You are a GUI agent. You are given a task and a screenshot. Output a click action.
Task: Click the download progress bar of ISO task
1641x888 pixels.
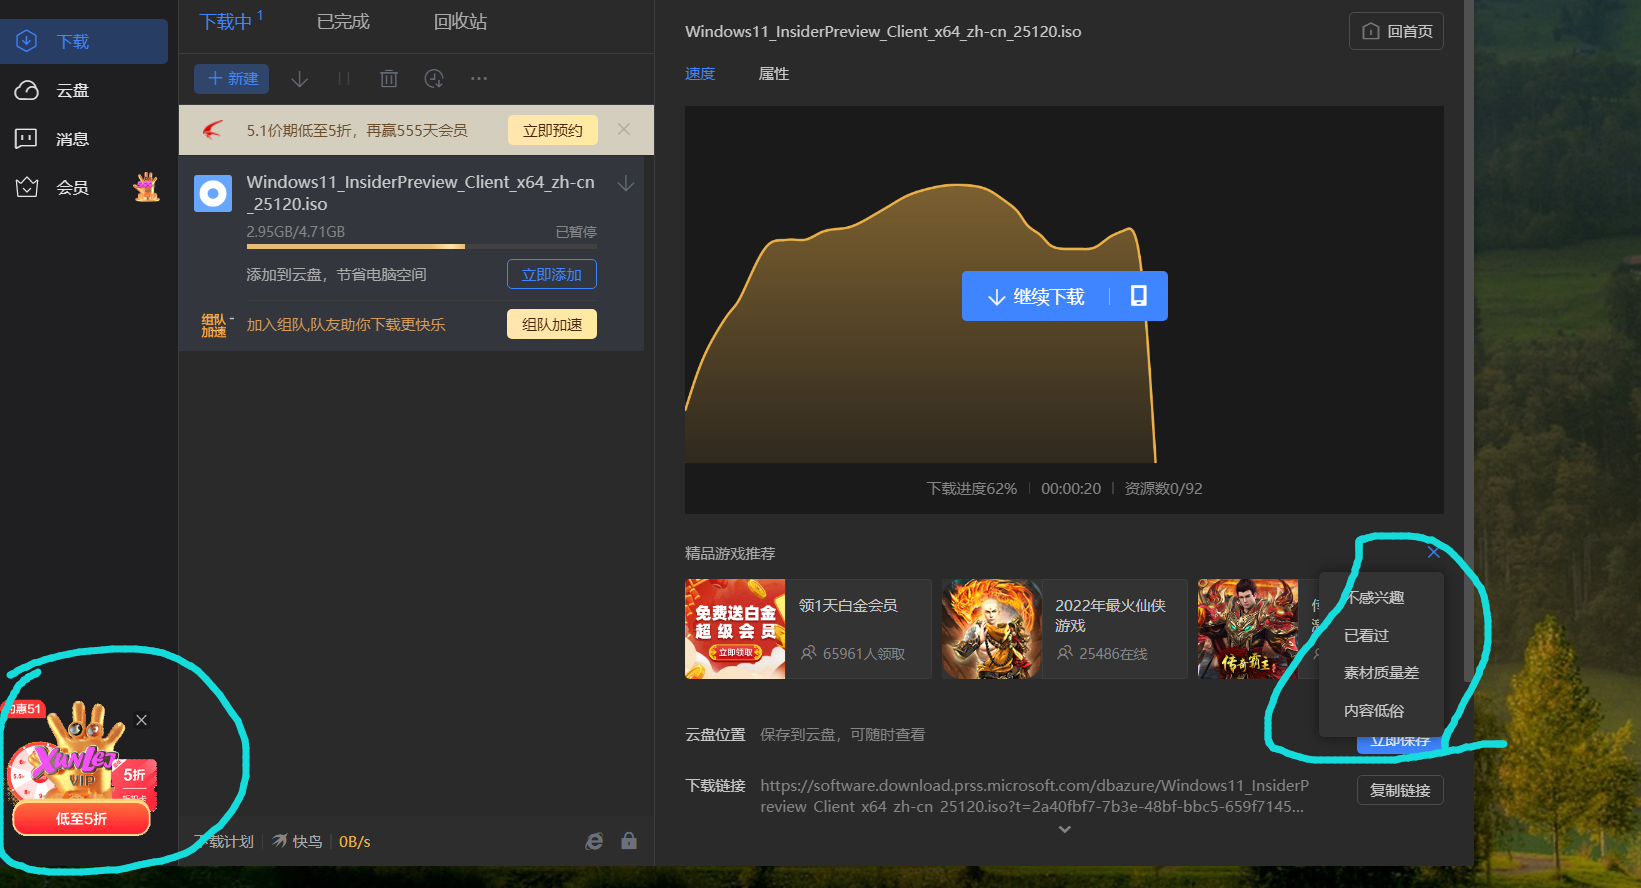[x=421, y=246]
